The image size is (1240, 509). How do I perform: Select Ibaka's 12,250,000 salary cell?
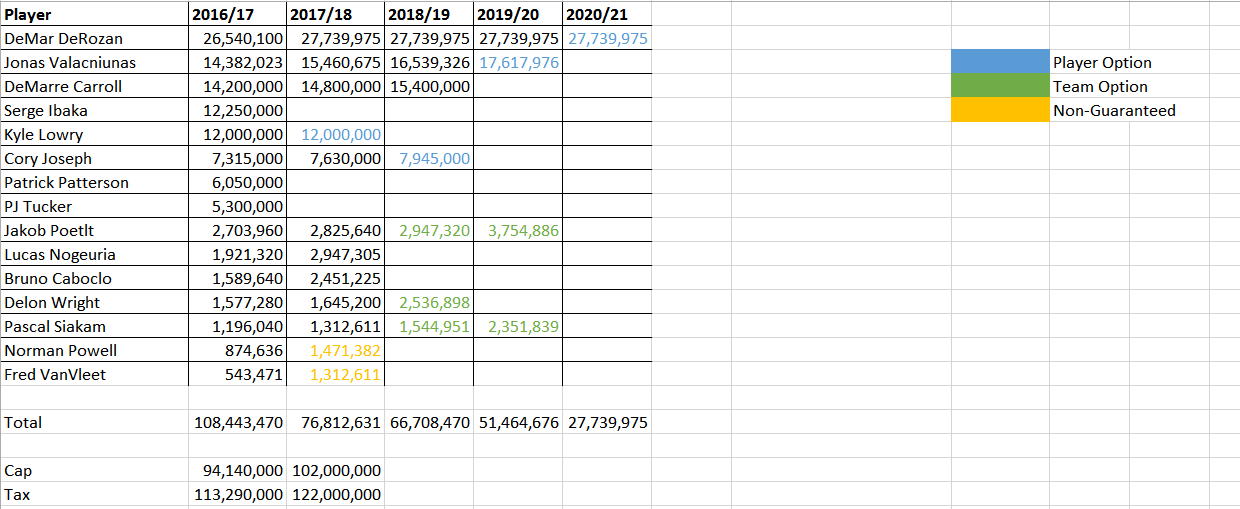coord(237,110)
